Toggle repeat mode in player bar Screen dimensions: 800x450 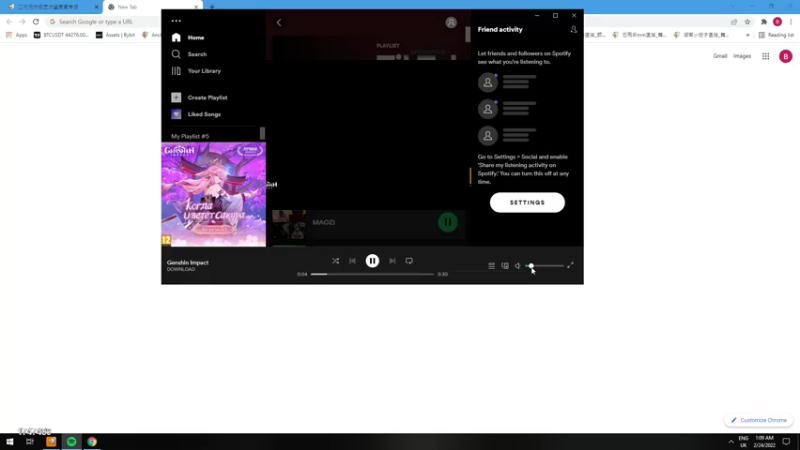pyautogui.click(x=409, y=261)
